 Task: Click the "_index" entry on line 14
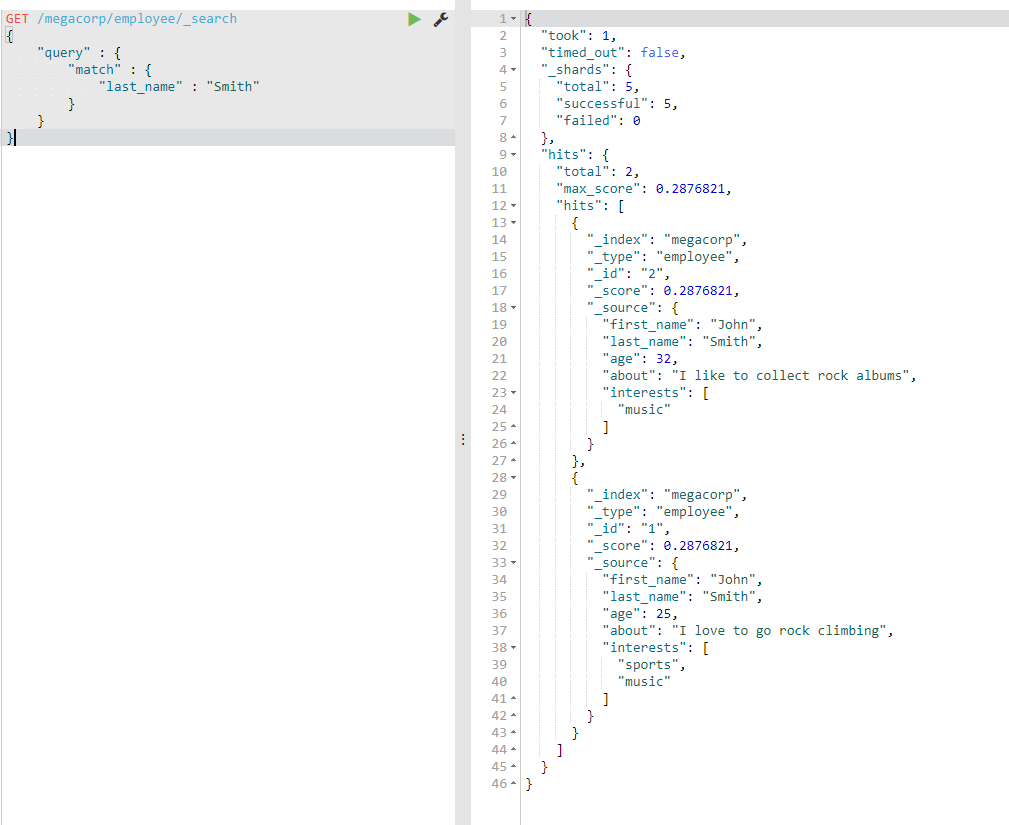664,239
